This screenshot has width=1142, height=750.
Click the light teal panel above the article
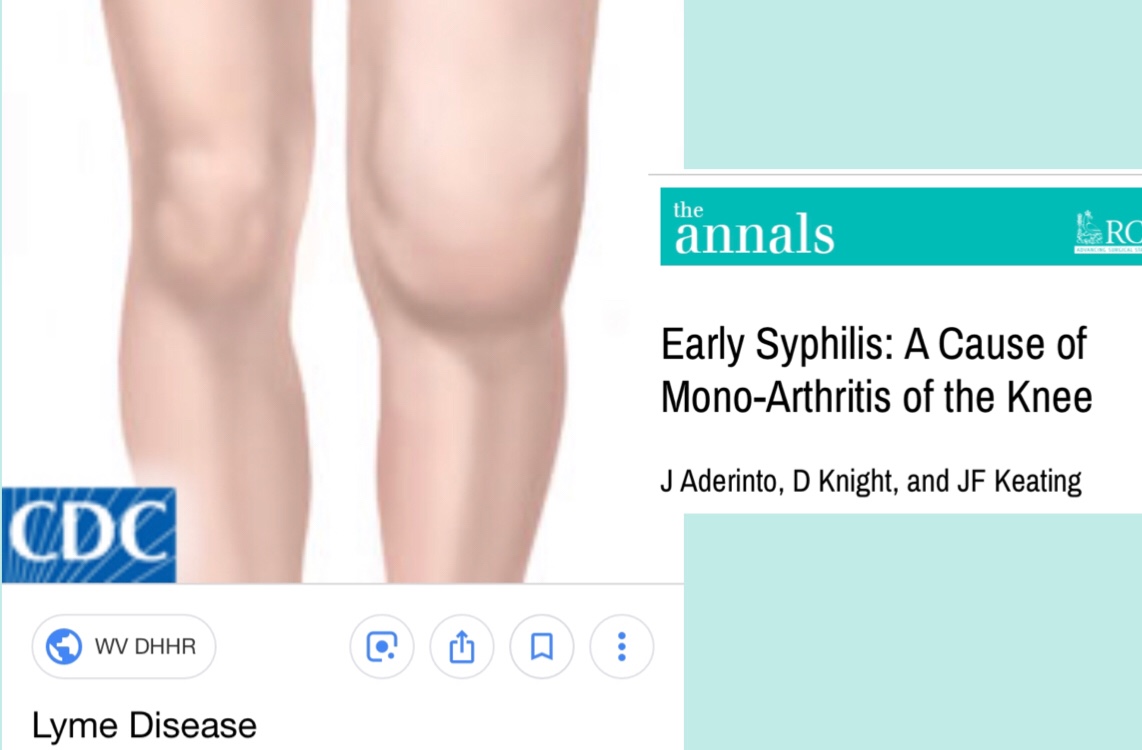[x=913, y=84]
